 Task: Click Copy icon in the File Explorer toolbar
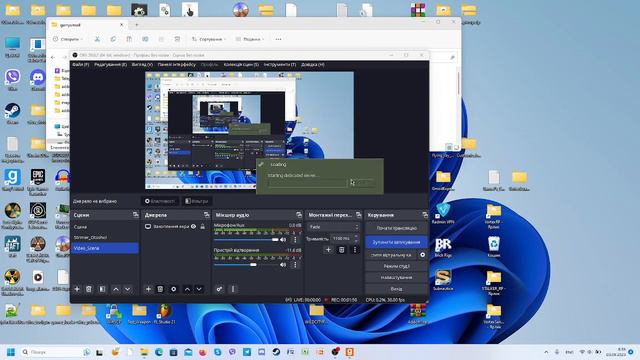(x=113, y=39)
